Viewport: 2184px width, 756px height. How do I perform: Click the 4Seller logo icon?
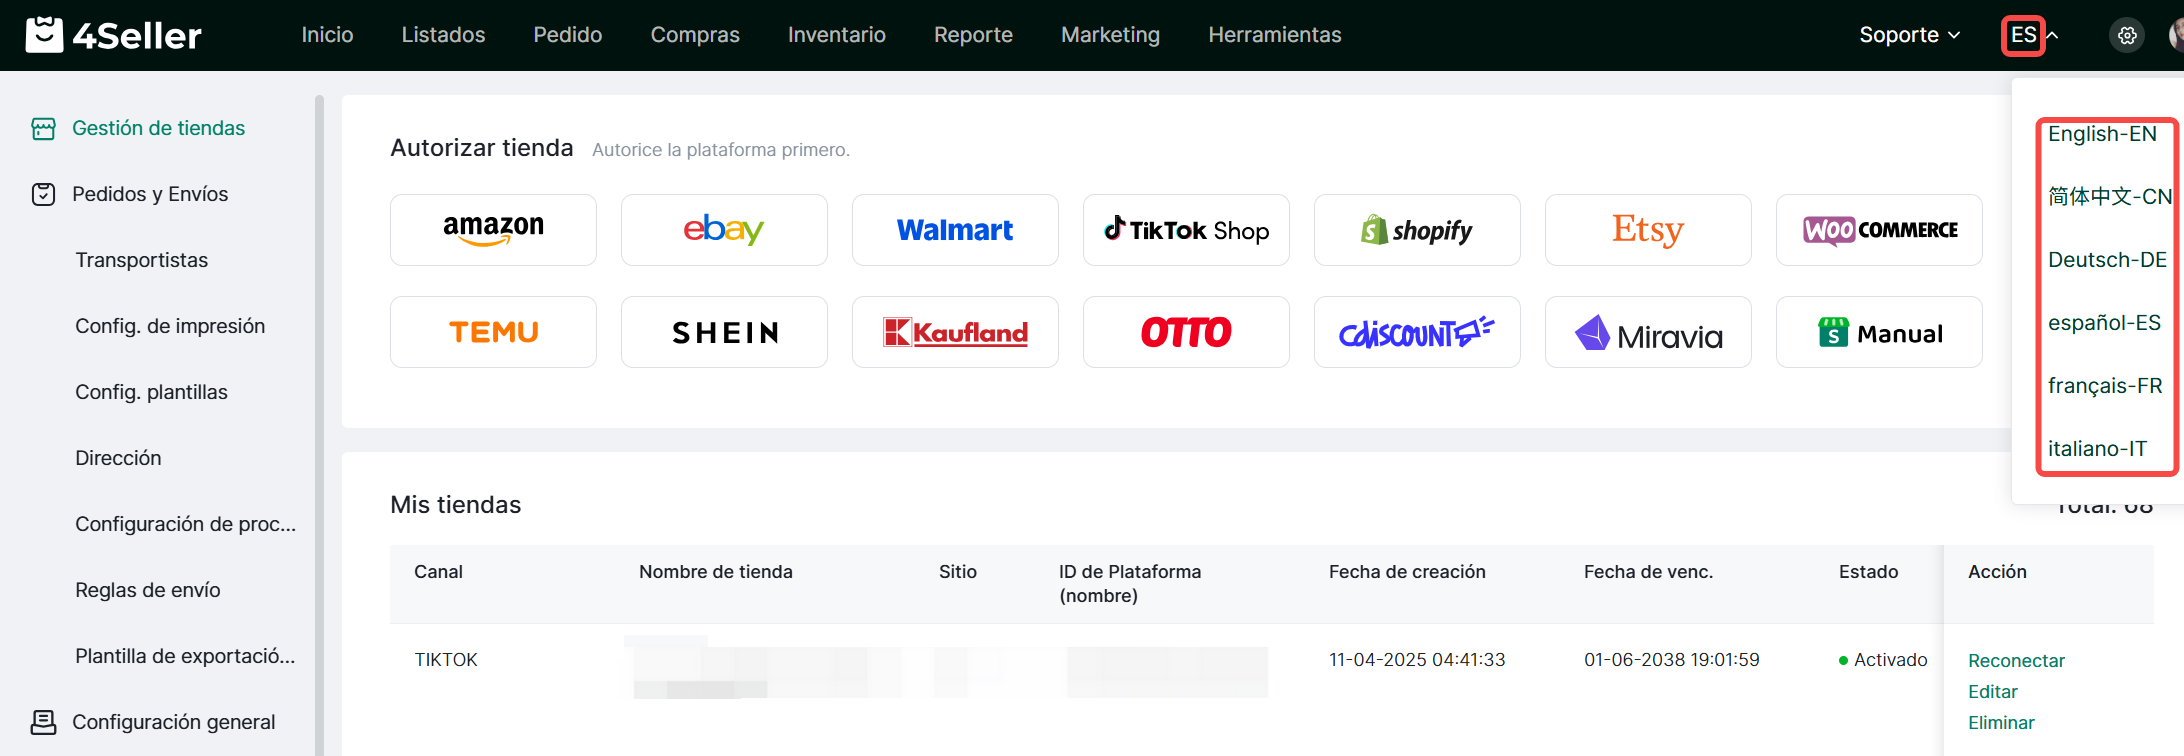coord(44,35)
